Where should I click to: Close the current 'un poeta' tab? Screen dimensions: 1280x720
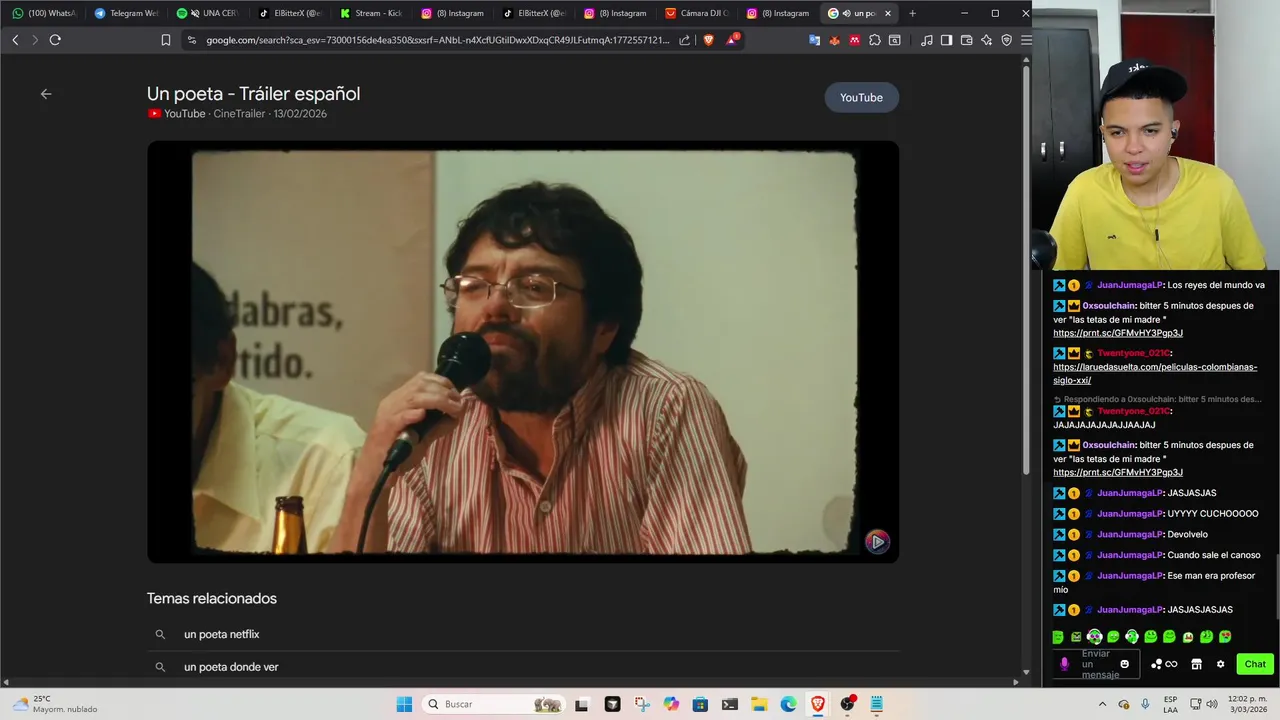coord(887,13)
